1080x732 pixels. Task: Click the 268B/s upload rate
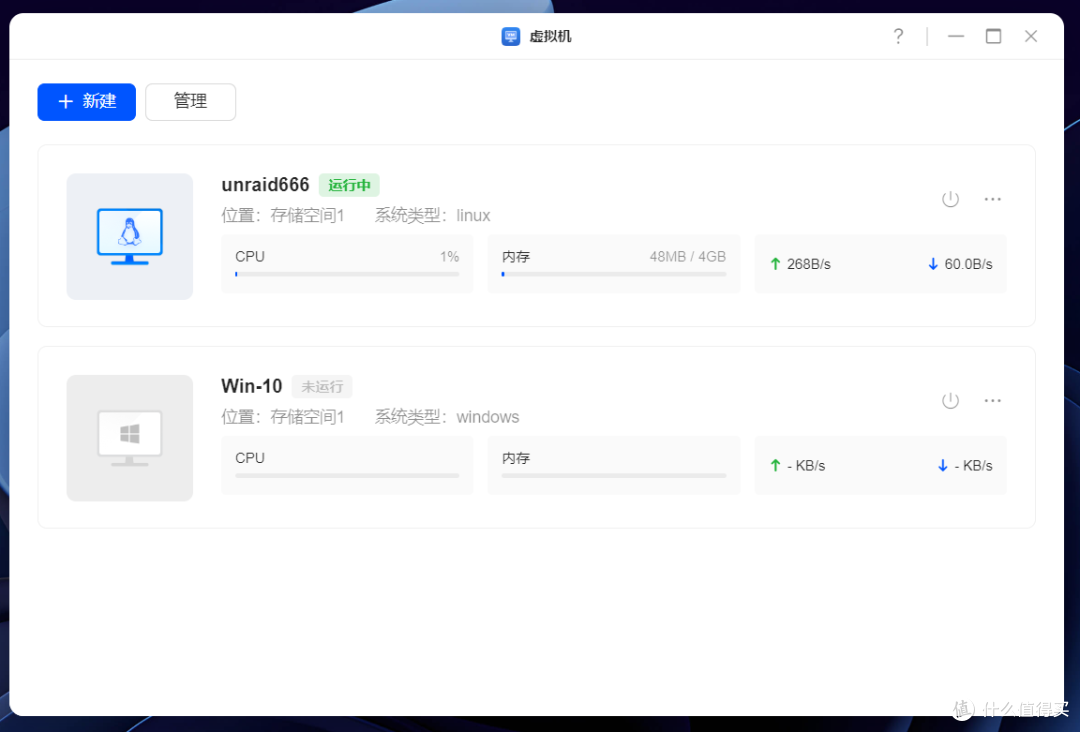tap(809, 264)
